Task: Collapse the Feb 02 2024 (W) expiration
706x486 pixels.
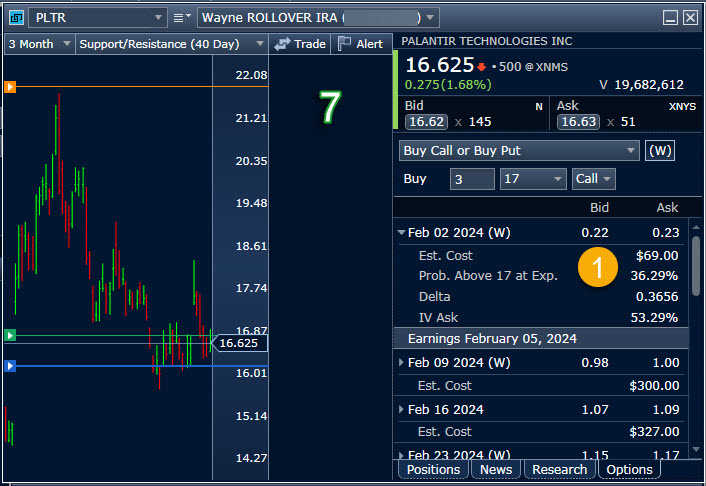Action: pyautogui.click(x=402, y=233)
